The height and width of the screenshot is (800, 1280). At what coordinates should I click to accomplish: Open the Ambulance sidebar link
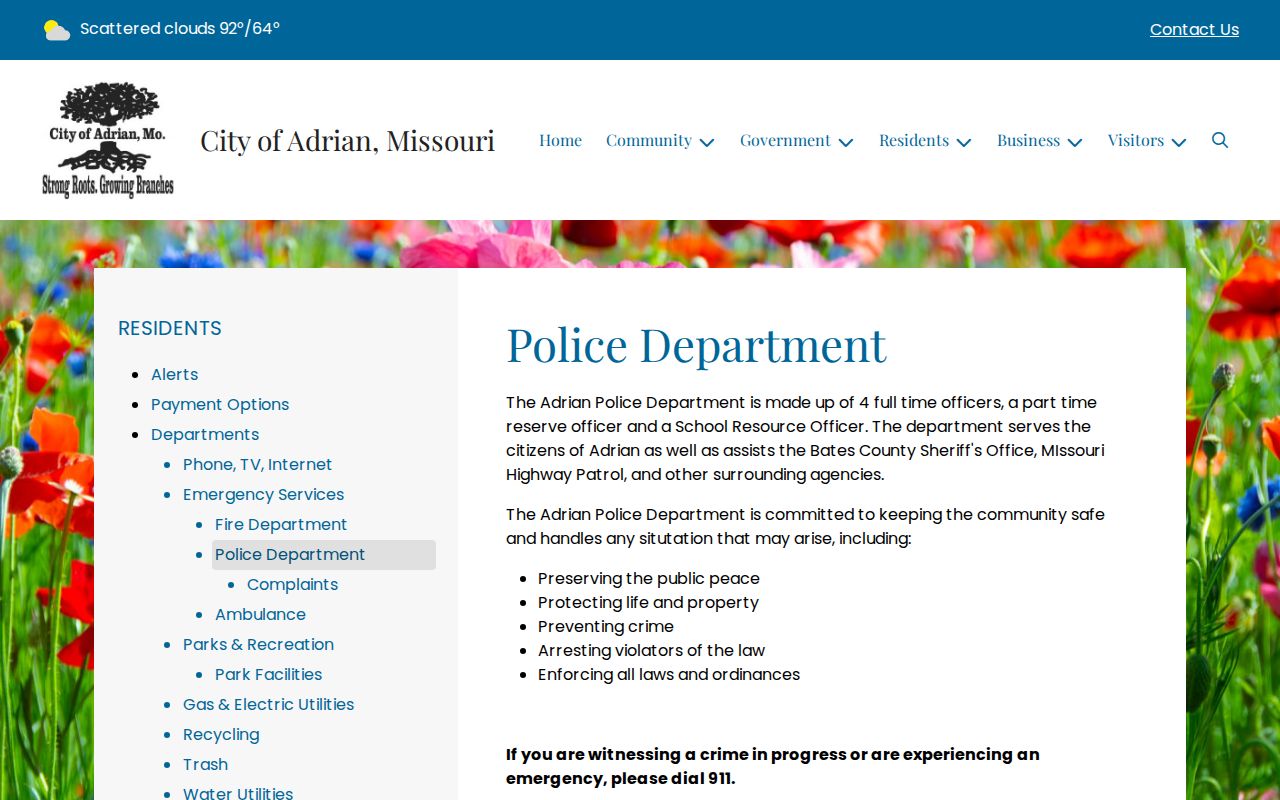click(x=261, y=614)
